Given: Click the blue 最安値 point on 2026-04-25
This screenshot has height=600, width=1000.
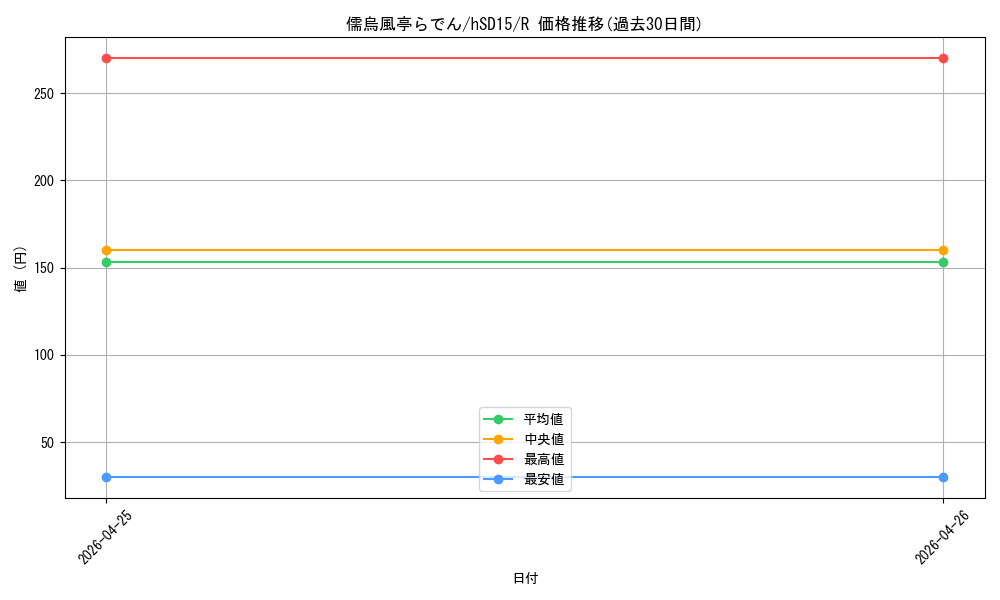Looking at the screenshot, I should 107,478.
